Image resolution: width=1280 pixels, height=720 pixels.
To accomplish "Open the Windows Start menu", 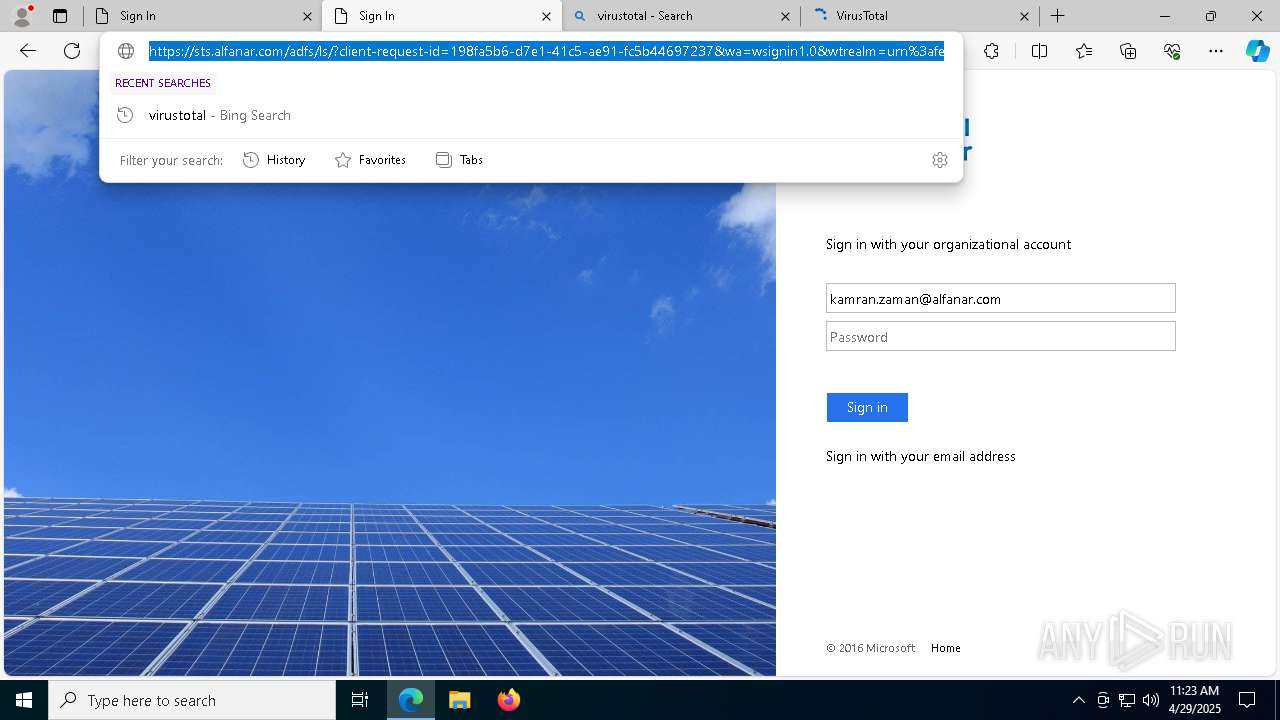I will point(24,700).
